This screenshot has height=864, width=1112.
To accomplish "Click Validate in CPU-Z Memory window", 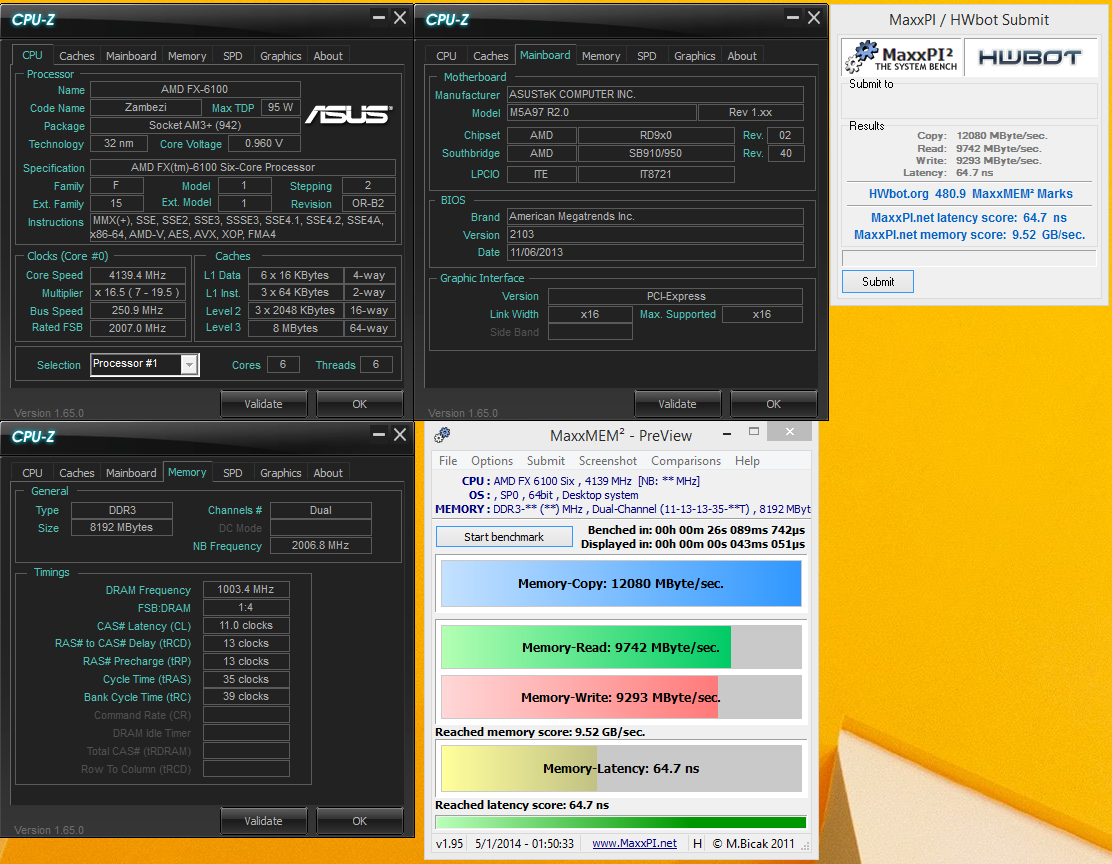I will coord(264,821).
